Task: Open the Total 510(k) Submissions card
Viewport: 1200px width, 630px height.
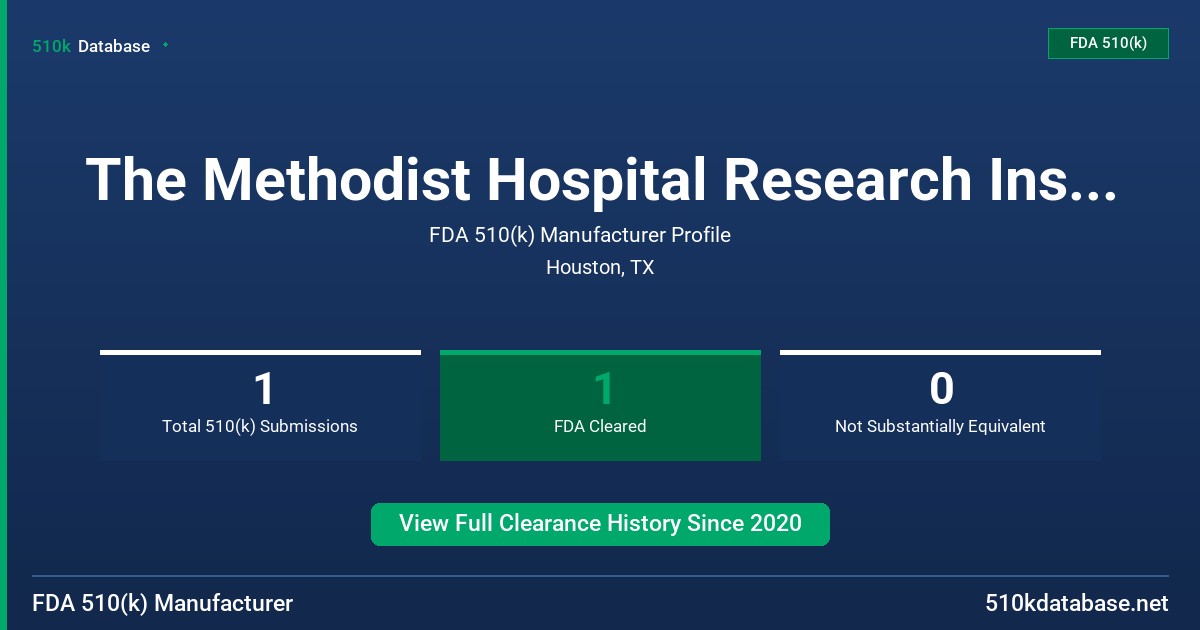Action: (x=260, y=405)
